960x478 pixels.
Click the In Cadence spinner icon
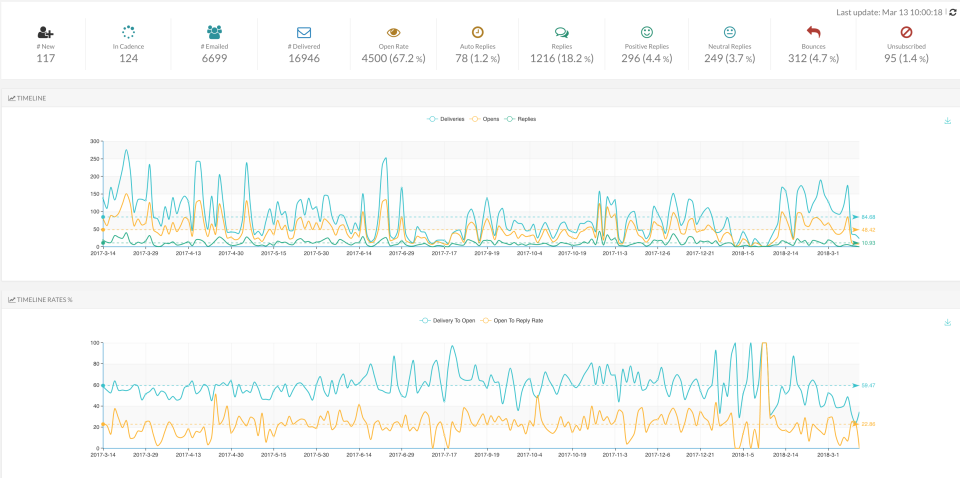(x=128, y=32)
